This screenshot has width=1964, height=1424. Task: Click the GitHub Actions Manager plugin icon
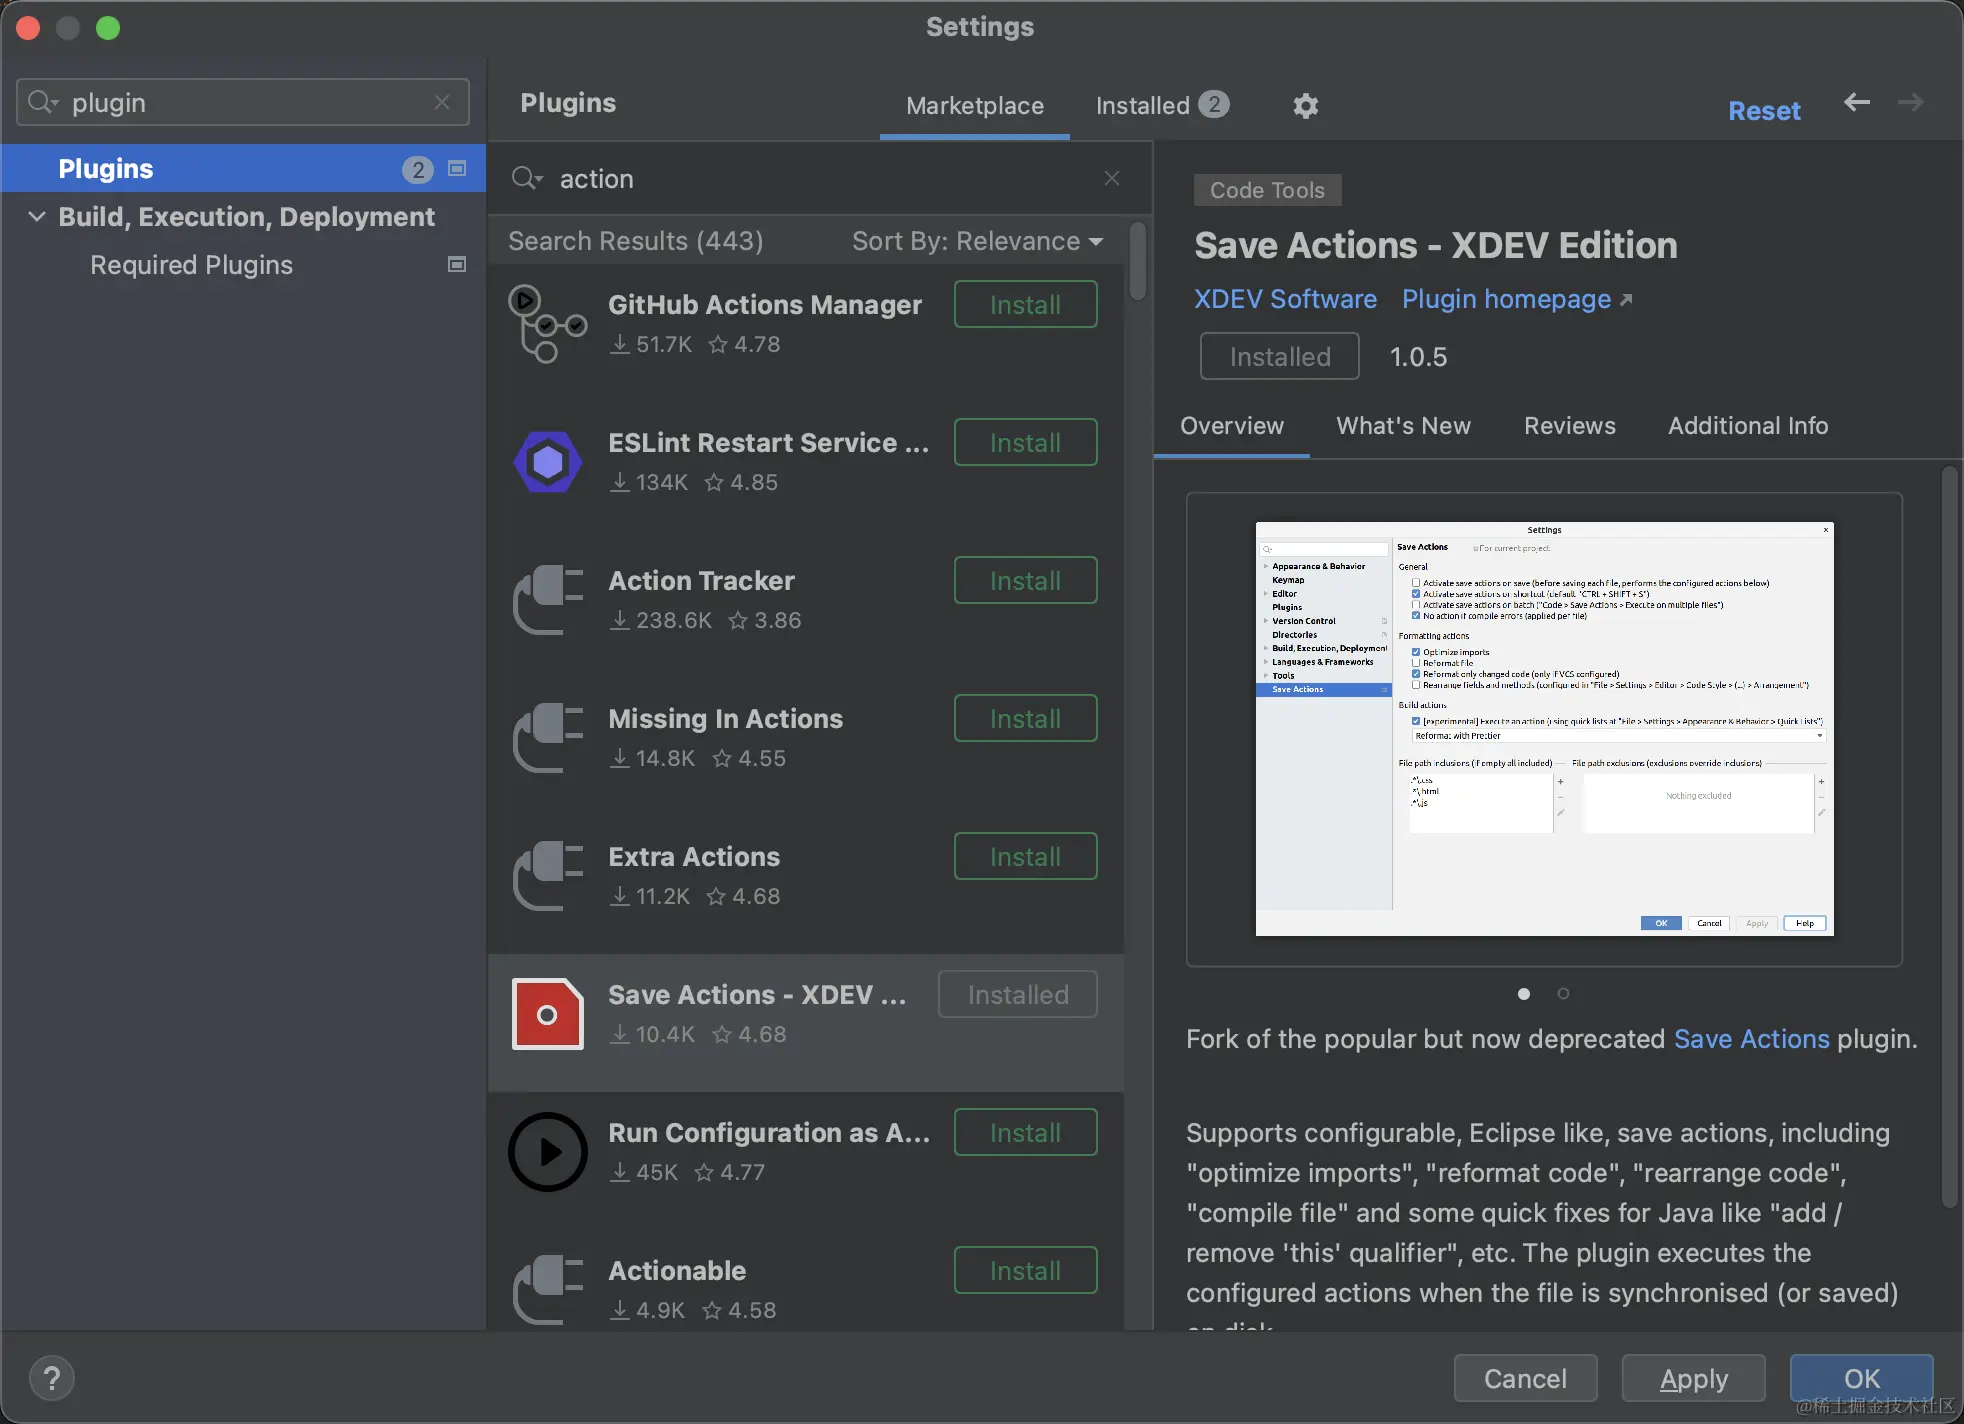546,324
